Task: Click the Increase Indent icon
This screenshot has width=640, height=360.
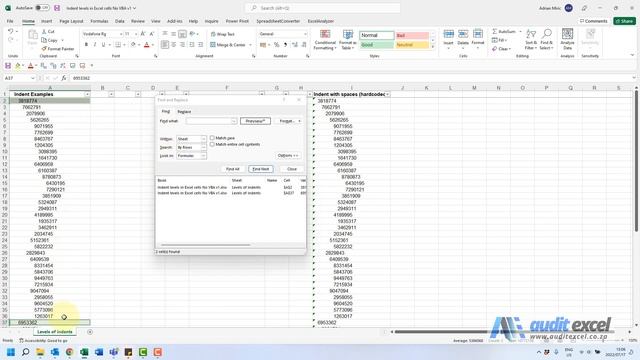Action: (200, 44)
